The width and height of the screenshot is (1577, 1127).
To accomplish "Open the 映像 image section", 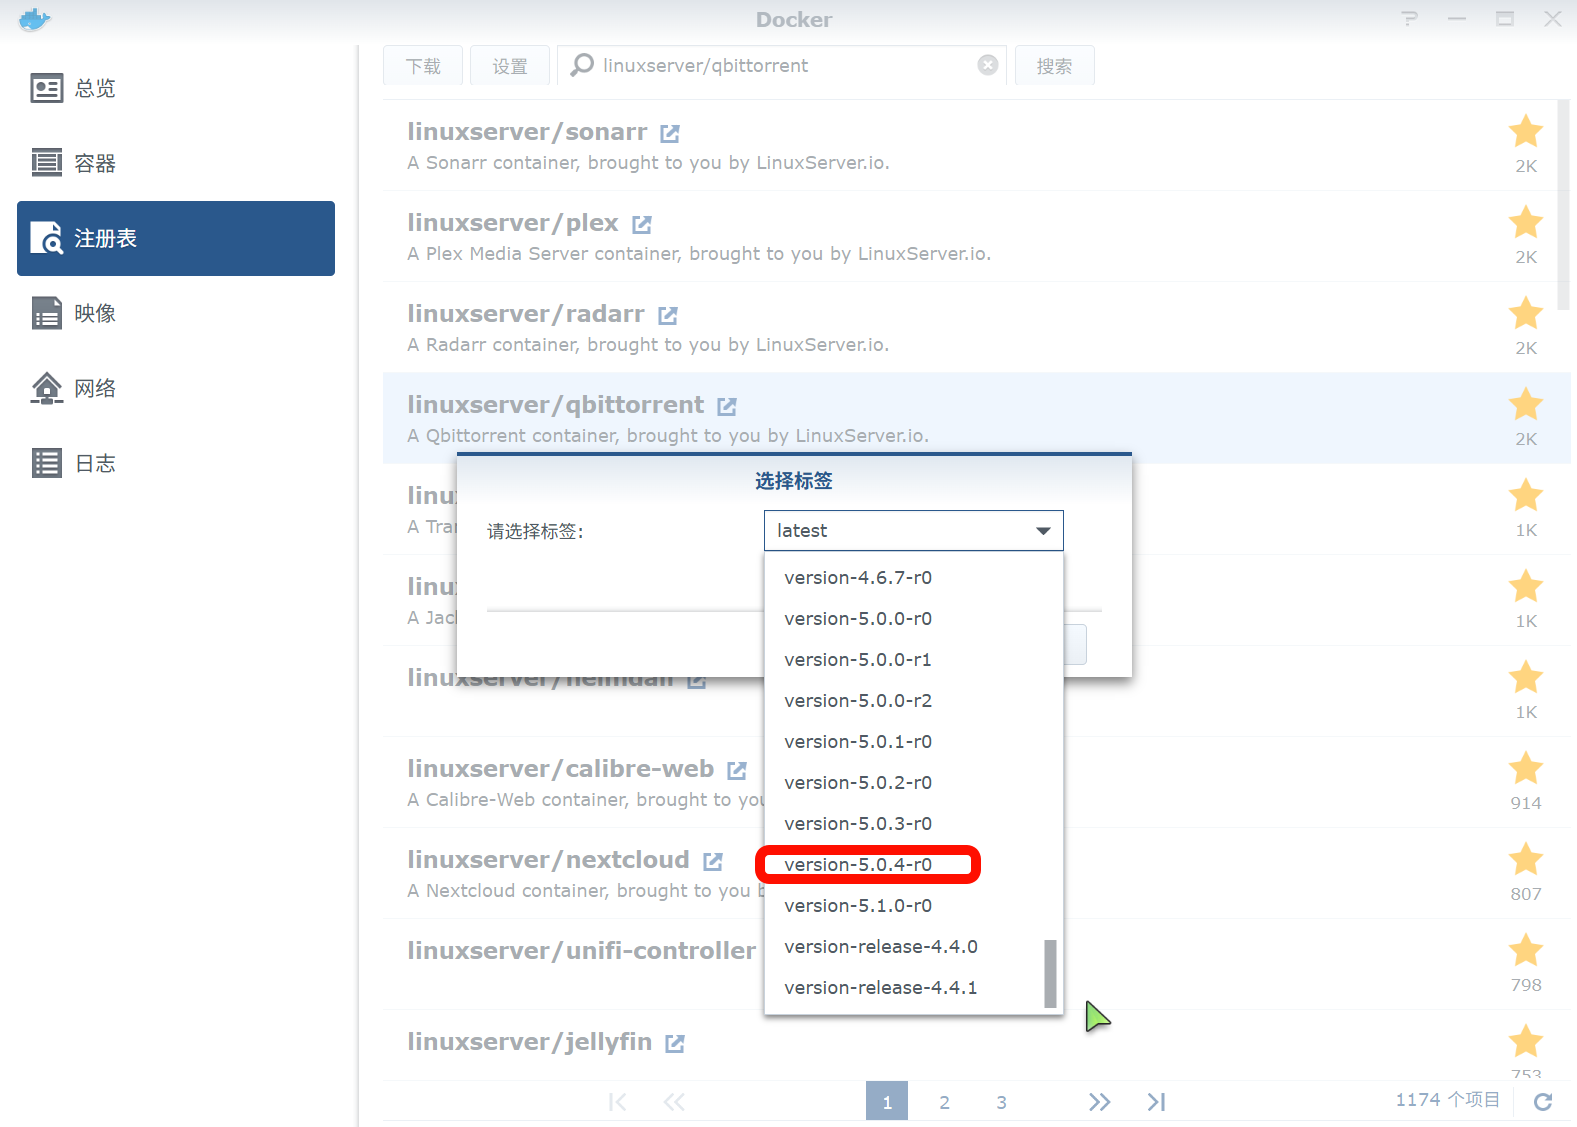I will (176, 313).
